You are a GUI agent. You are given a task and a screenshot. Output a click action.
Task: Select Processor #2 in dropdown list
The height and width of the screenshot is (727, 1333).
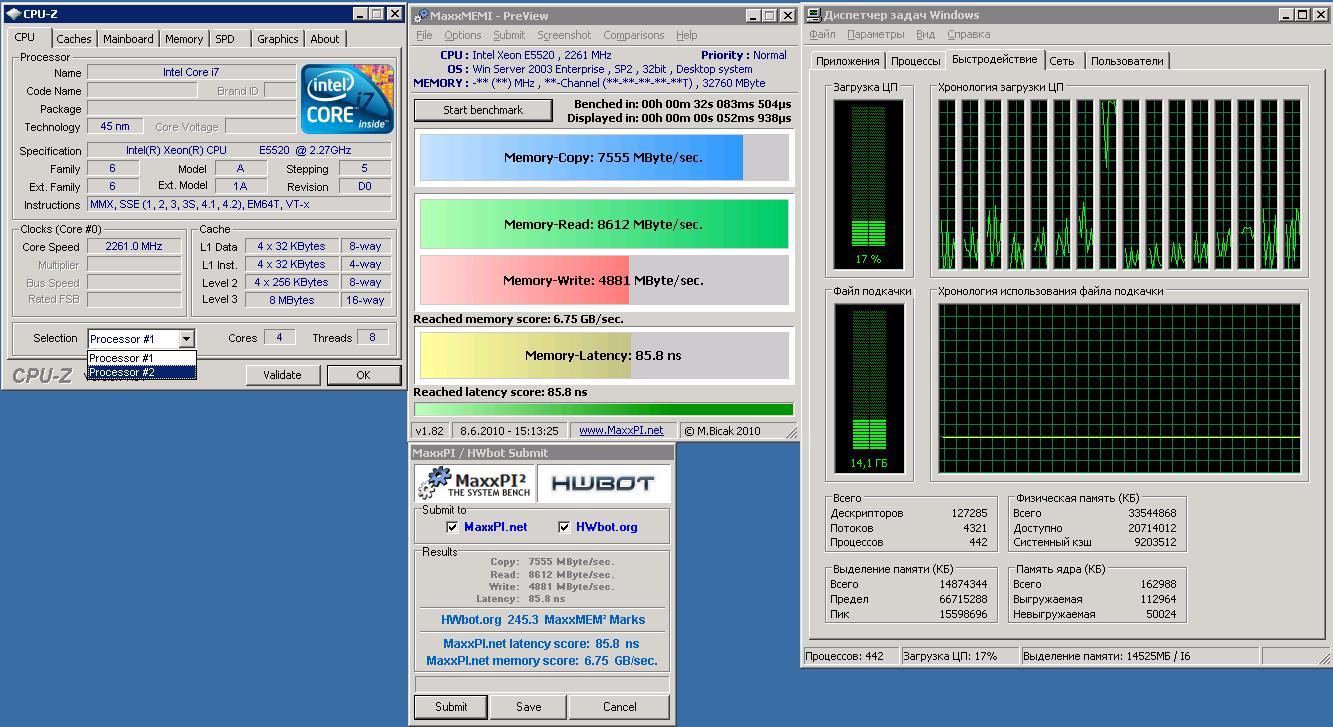pyautogui.click(x=142, y=372)
